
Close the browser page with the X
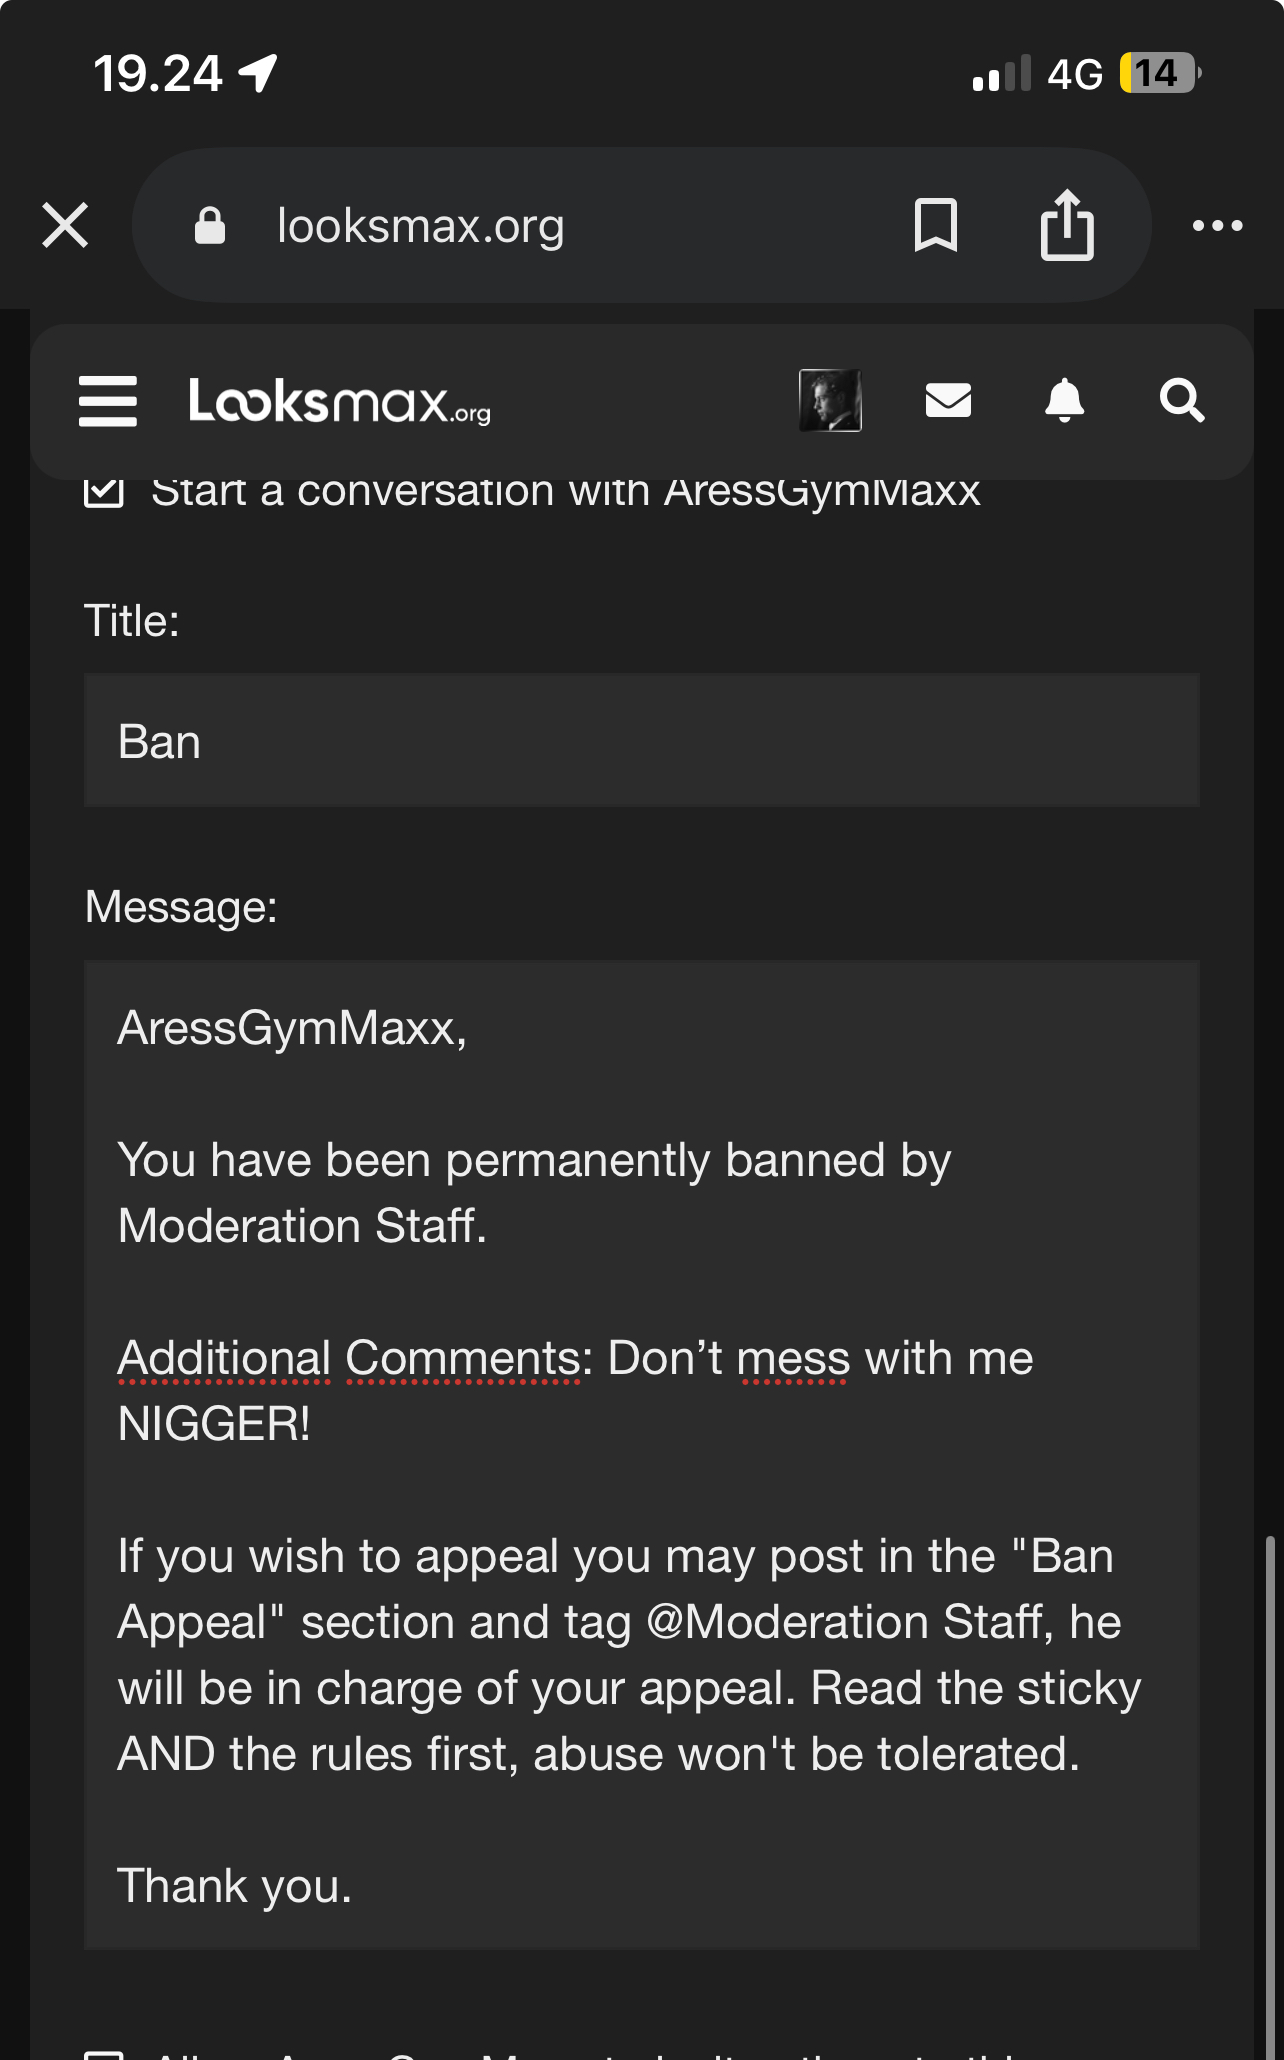66,225
